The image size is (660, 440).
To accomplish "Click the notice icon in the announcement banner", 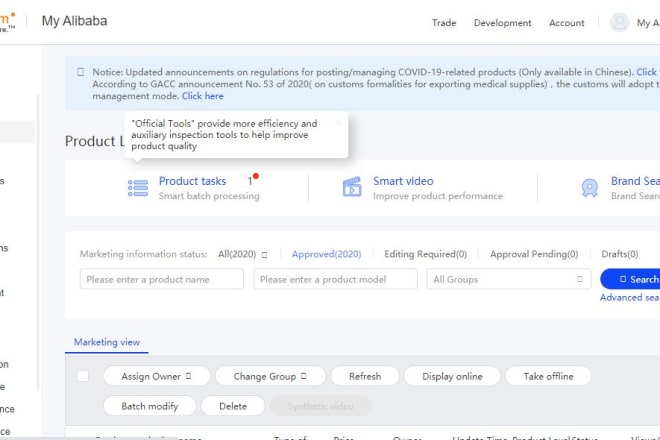I will point(81,72).
